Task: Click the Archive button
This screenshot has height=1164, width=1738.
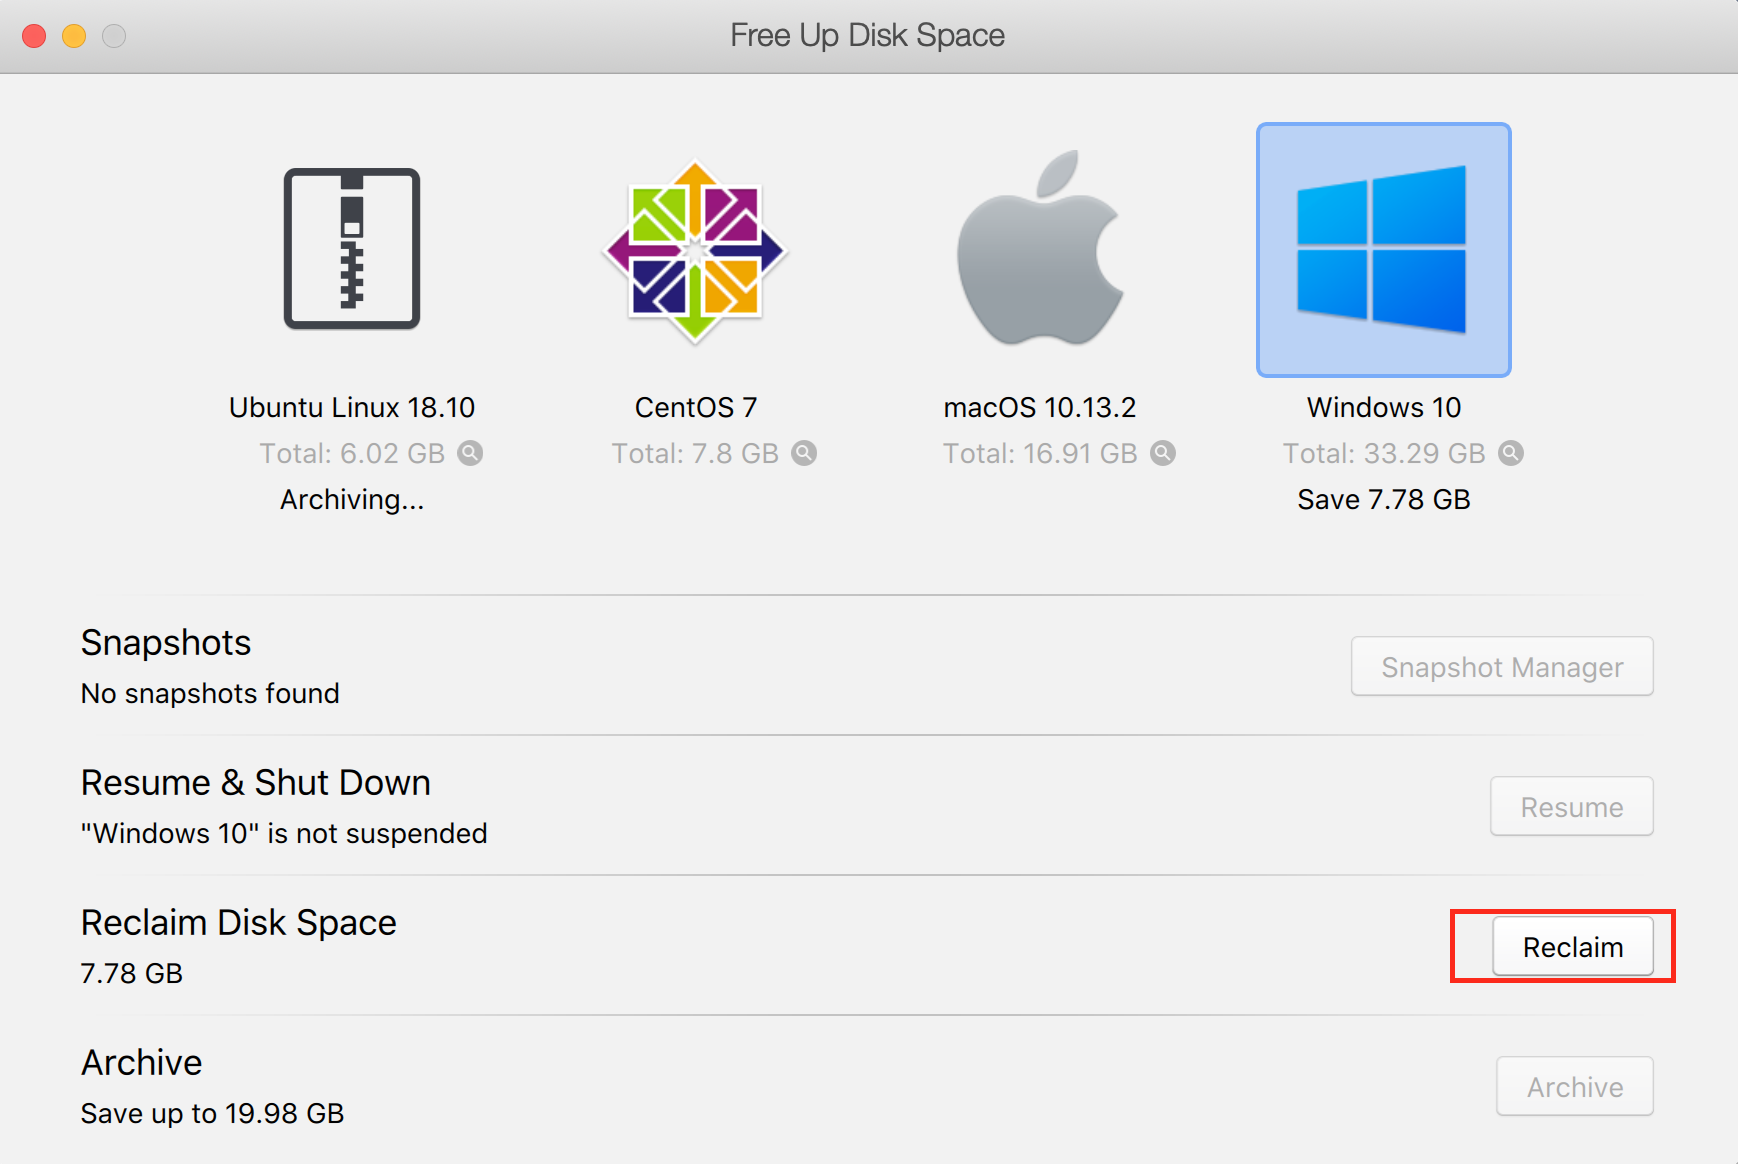Action: [1574, 1087]
